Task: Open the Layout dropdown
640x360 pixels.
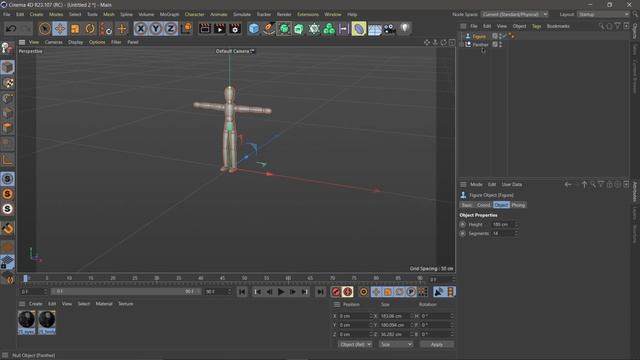Action: coord(604,14)
